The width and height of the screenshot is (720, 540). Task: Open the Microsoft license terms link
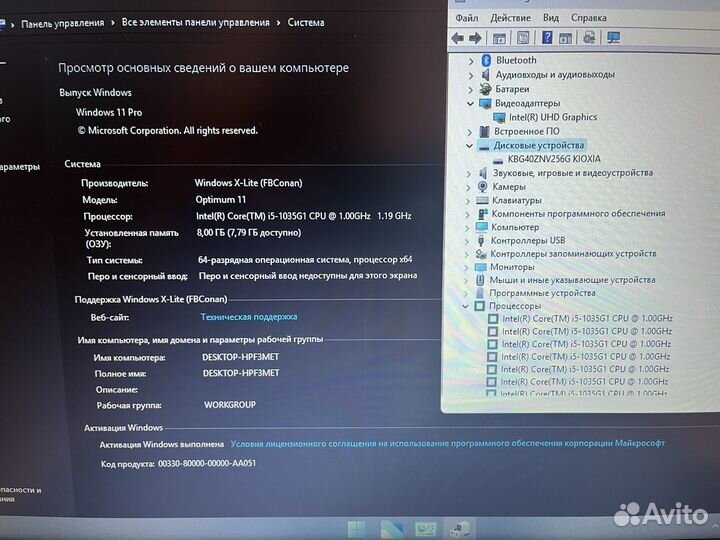(x=447, y=444)
